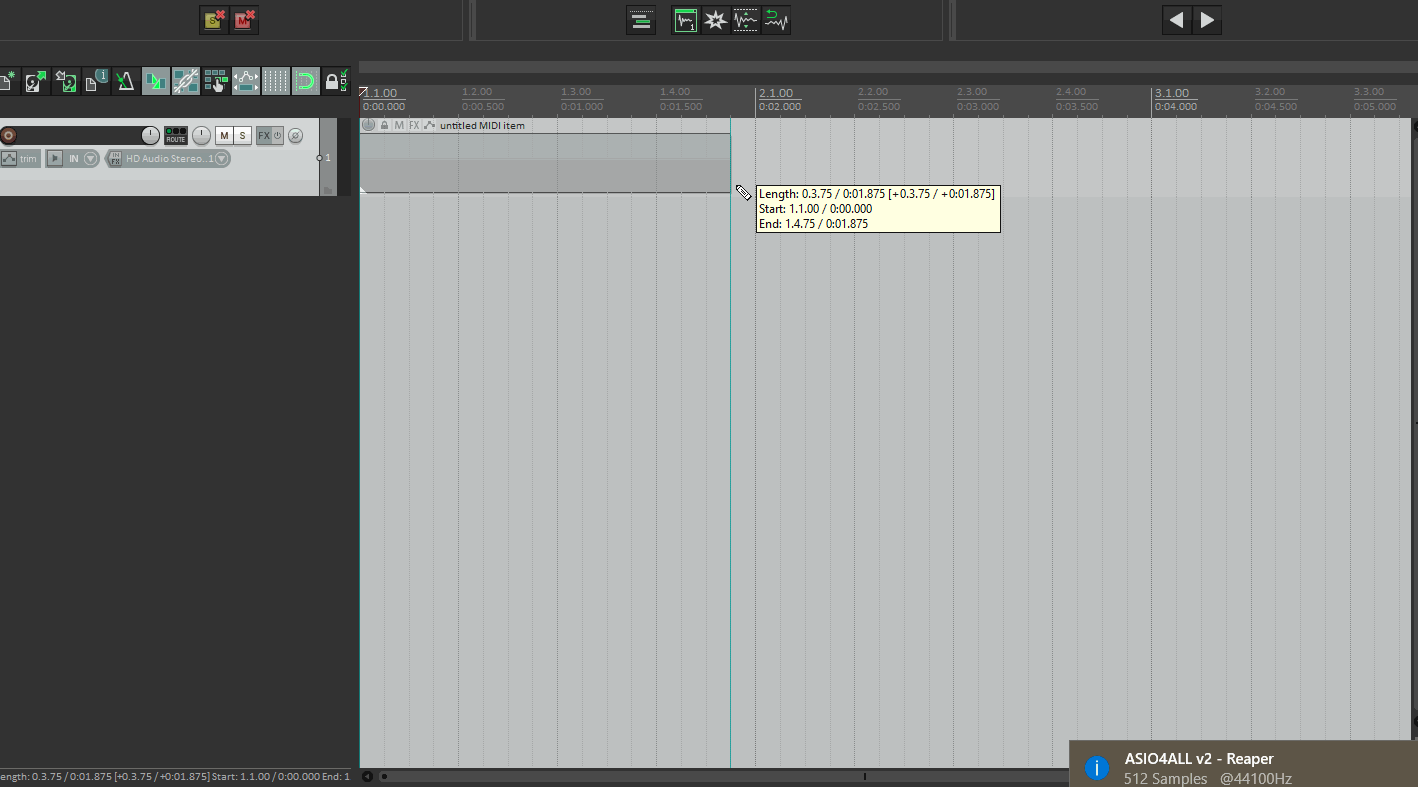Toggle snapping magnet icon

(x=306, y=81)
